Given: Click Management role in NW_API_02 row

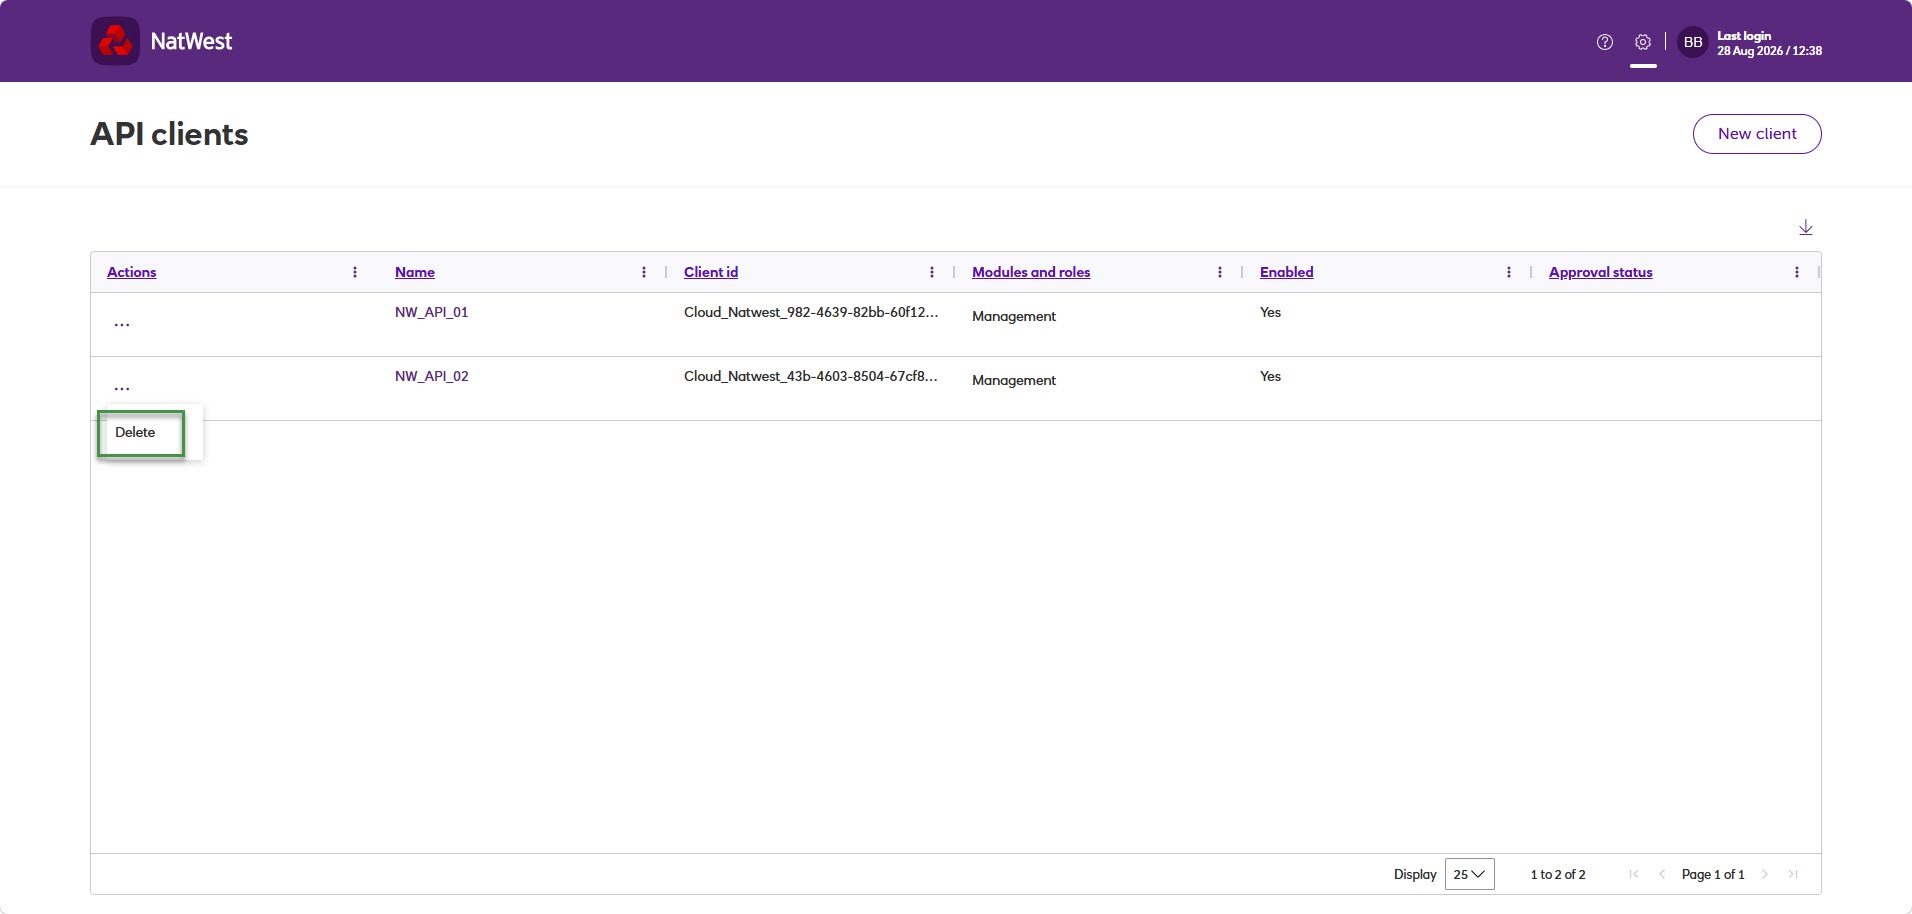Looking at the screenshot, I should (1014, 380).
